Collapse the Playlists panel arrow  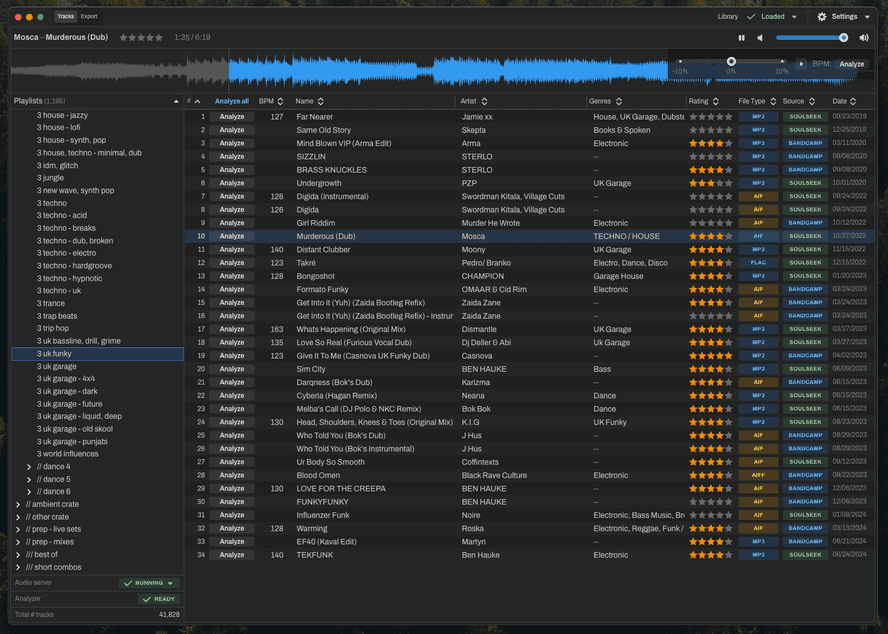(x=176, y=101)
